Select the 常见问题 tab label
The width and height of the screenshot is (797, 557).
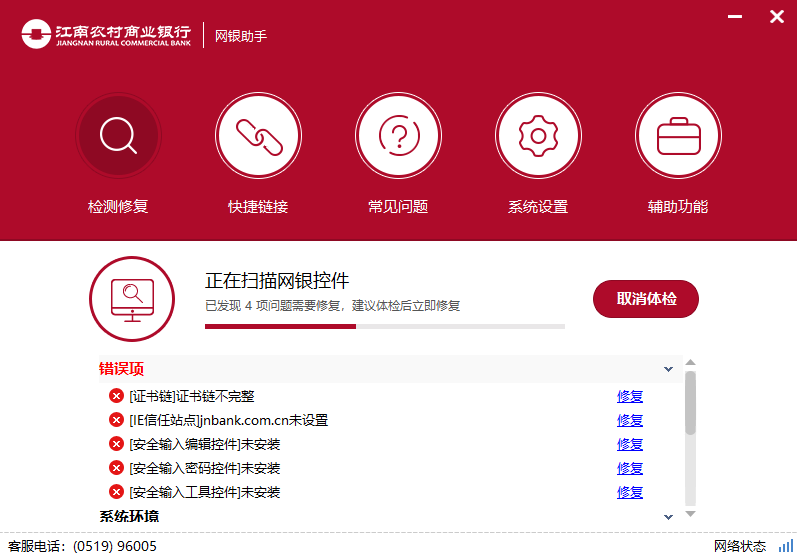(398, 206)
